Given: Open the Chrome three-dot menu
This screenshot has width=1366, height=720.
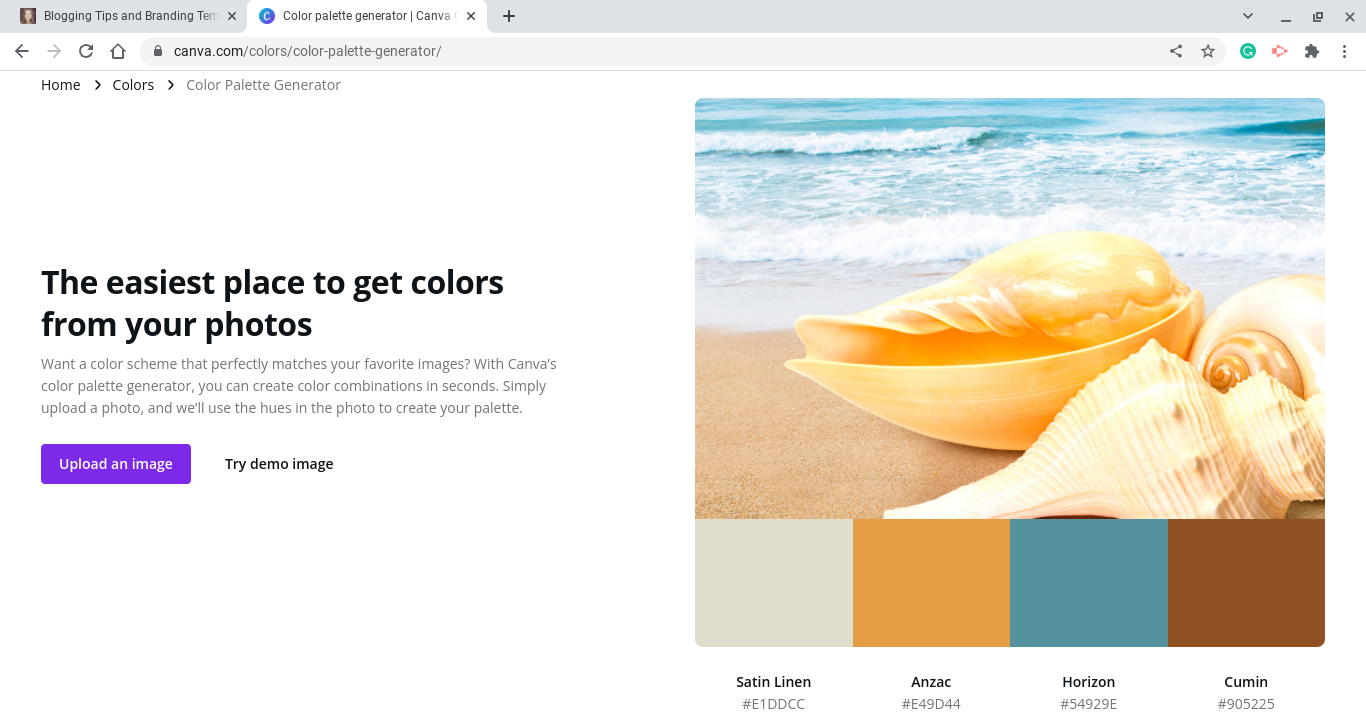Looking at the screenshot, I should pos(1344,51).
